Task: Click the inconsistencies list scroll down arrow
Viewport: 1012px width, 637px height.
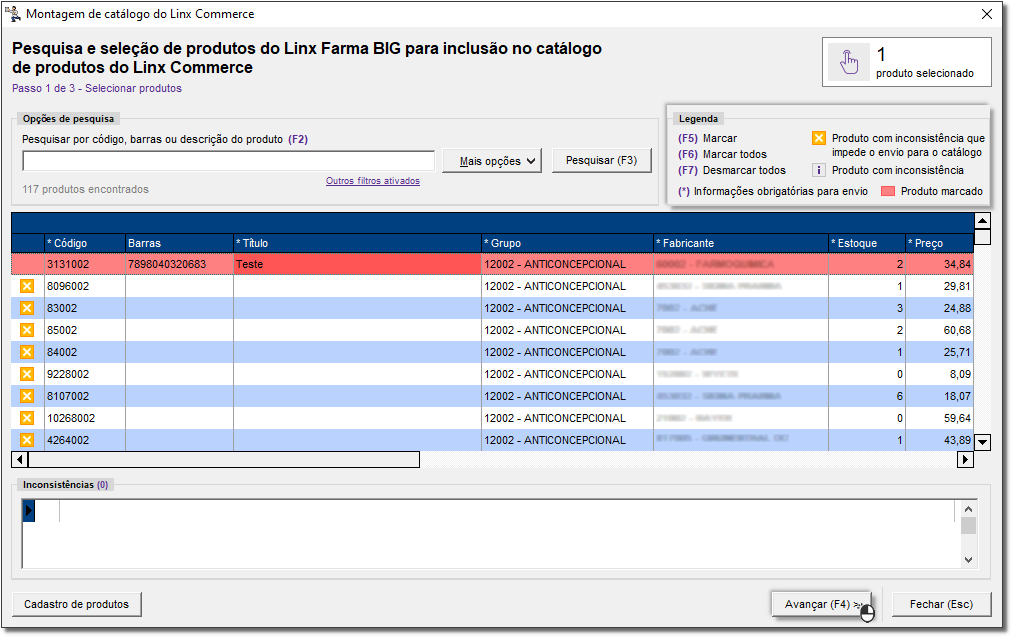Action: coord(968,560)
